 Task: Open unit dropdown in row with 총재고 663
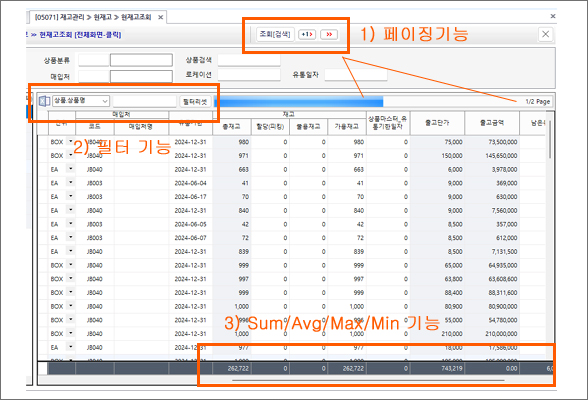point(70,169)
